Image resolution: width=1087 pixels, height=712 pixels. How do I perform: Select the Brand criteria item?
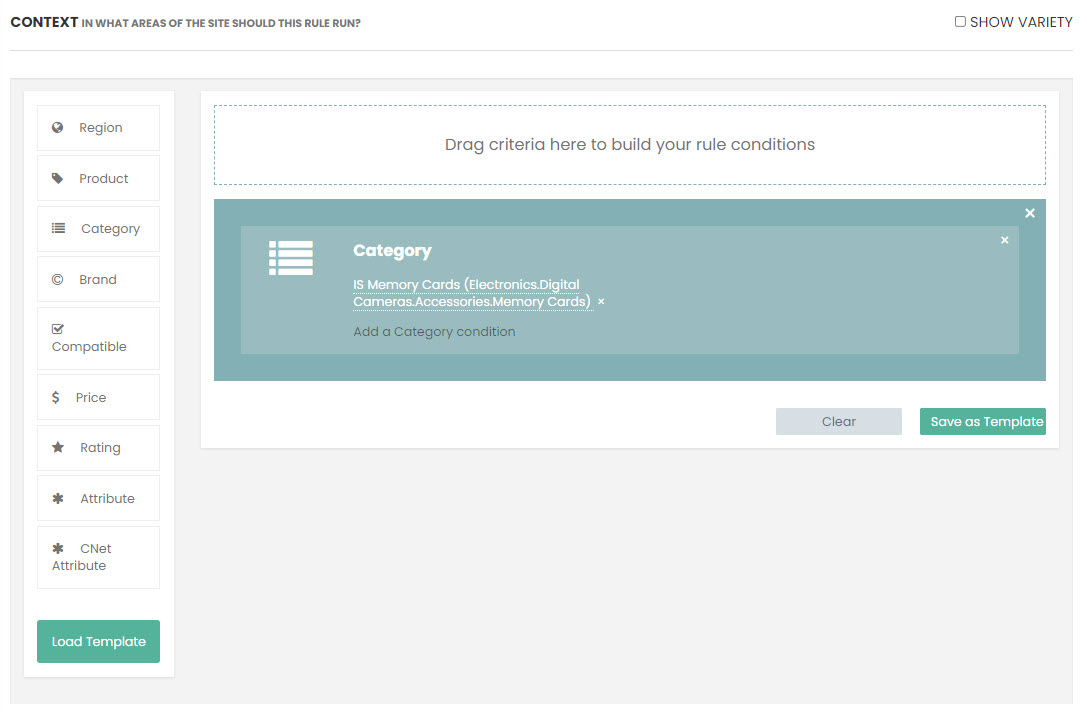(x=98, y=279)
